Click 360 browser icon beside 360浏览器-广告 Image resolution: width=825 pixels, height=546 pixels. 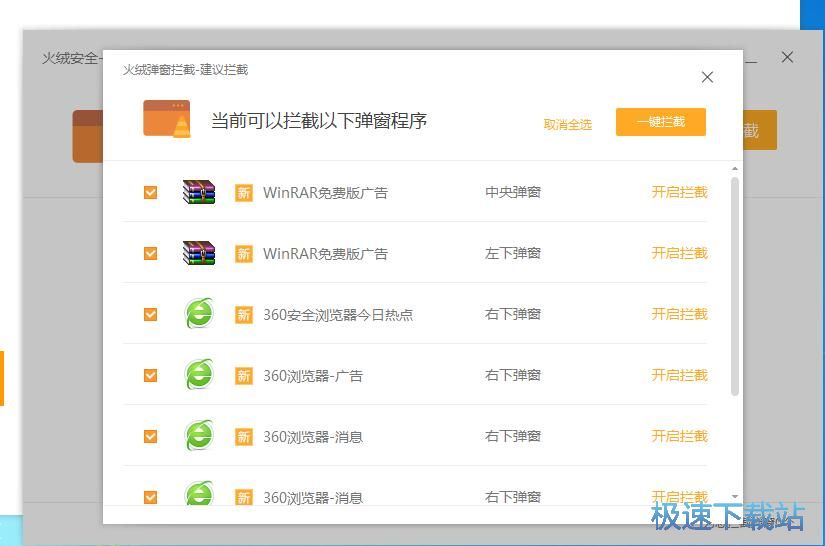point(199,375)
